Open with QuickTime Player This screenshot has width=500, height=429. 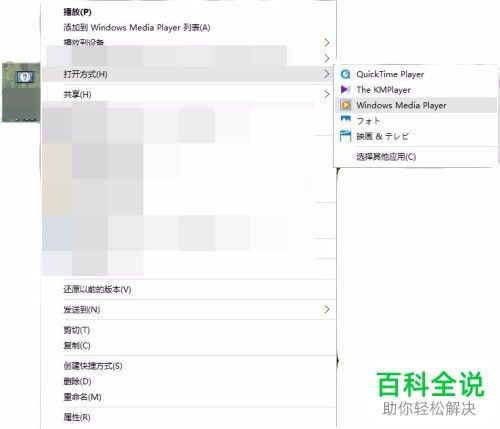pos(415,74)
